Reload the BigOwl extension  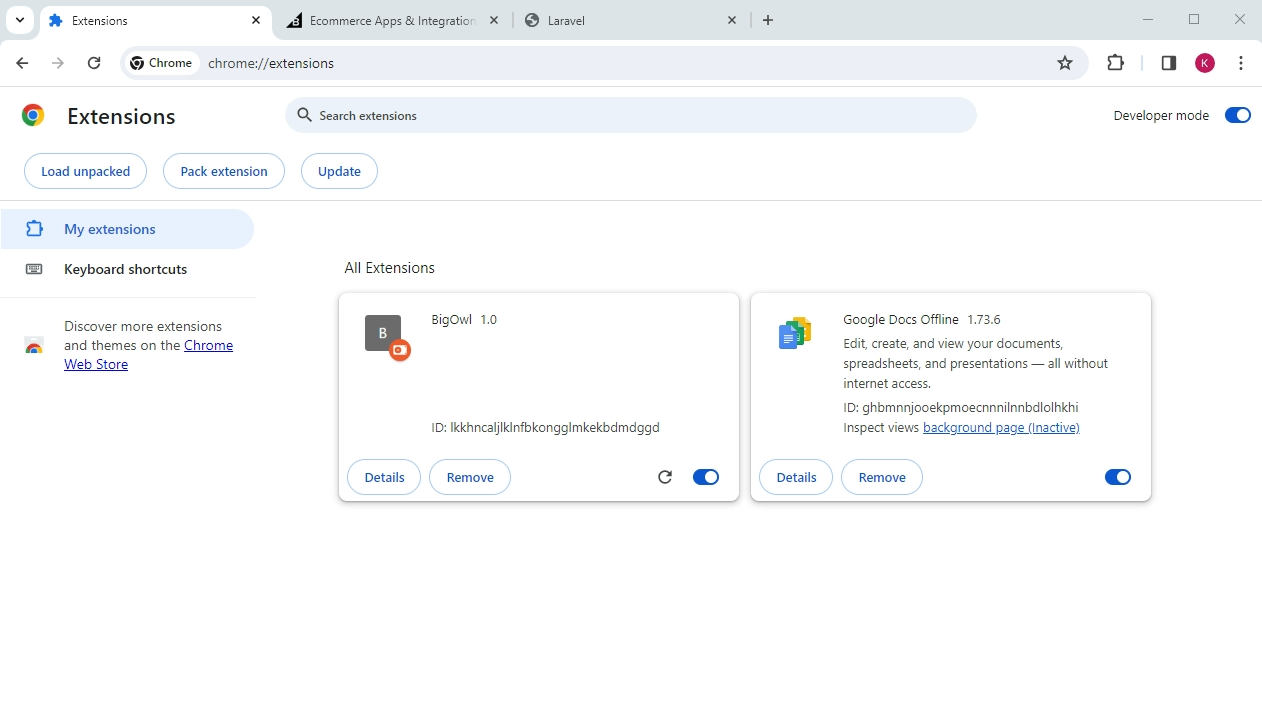tap(665, 477)
